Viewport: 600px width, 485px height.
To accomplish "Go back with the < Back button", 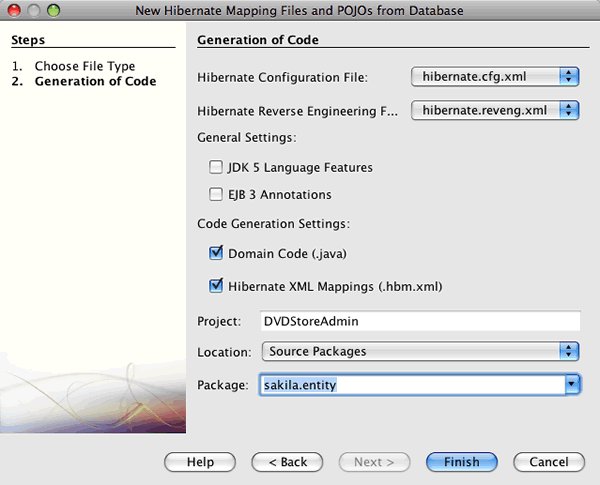I will click(x=287, y=462).
